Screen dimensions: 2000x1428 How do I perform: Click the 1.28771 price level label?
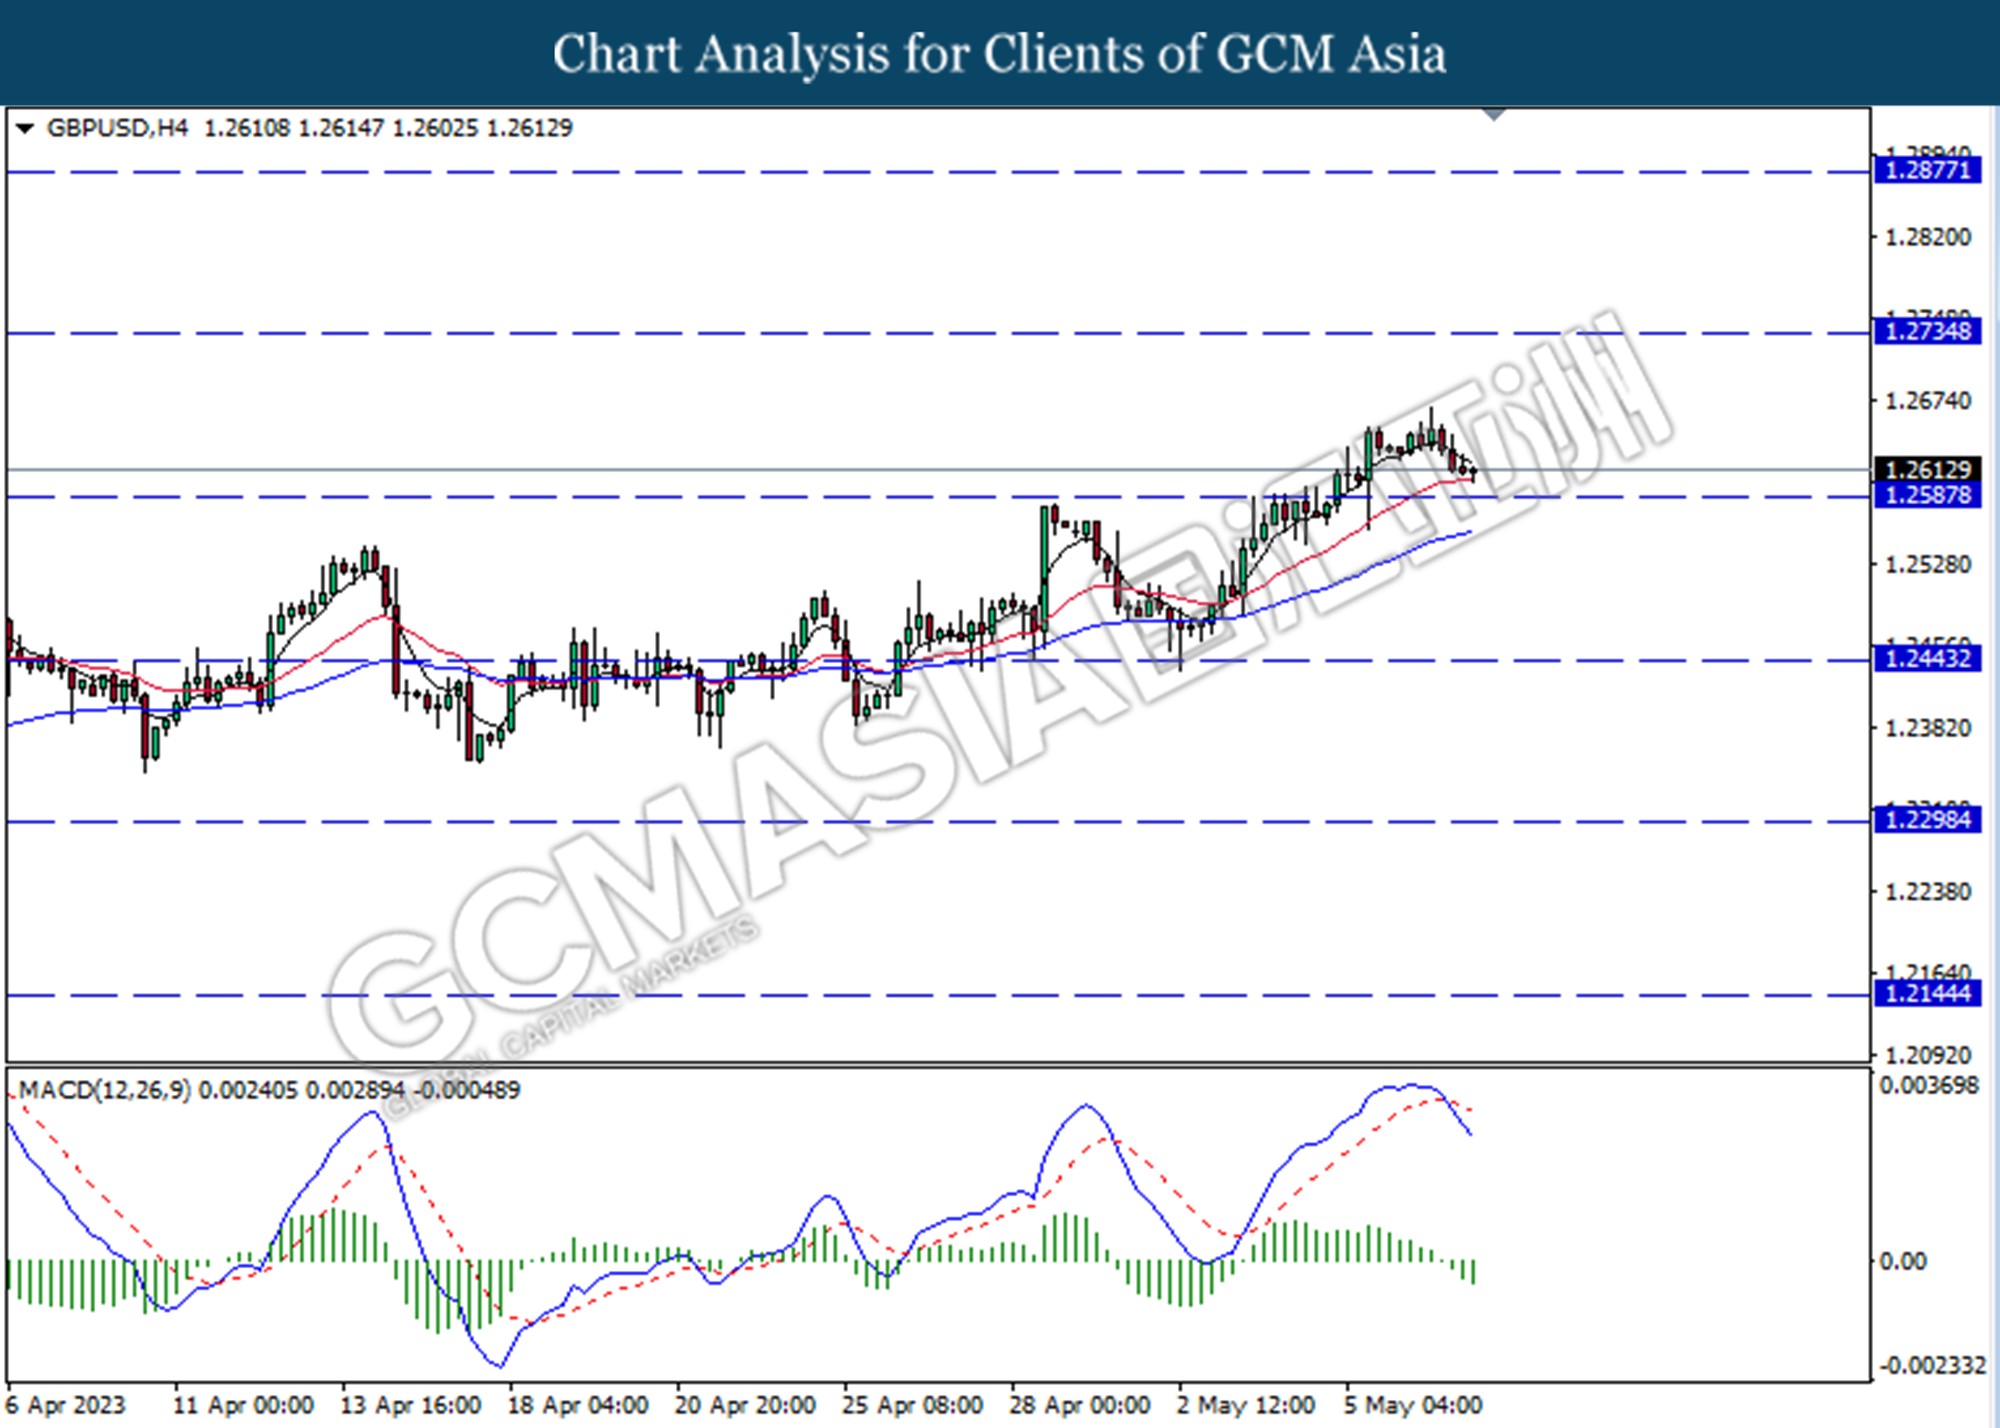coord(1927,170)
